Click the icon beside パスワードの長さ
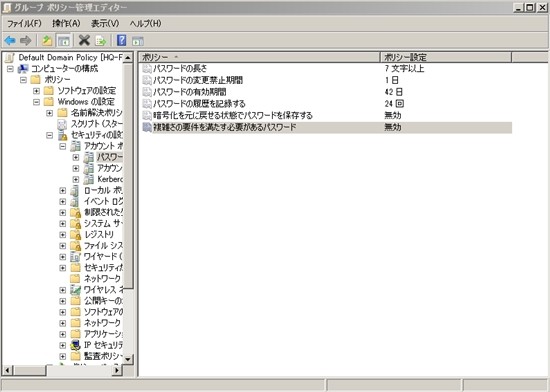 click(147, 68)
